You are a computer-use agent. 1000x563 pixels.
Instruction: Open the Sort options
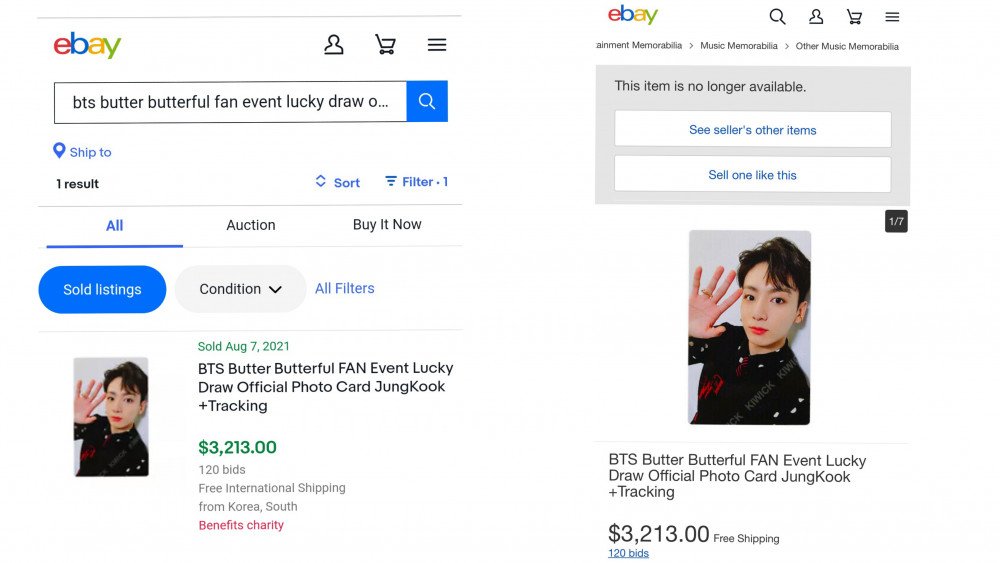337,182
